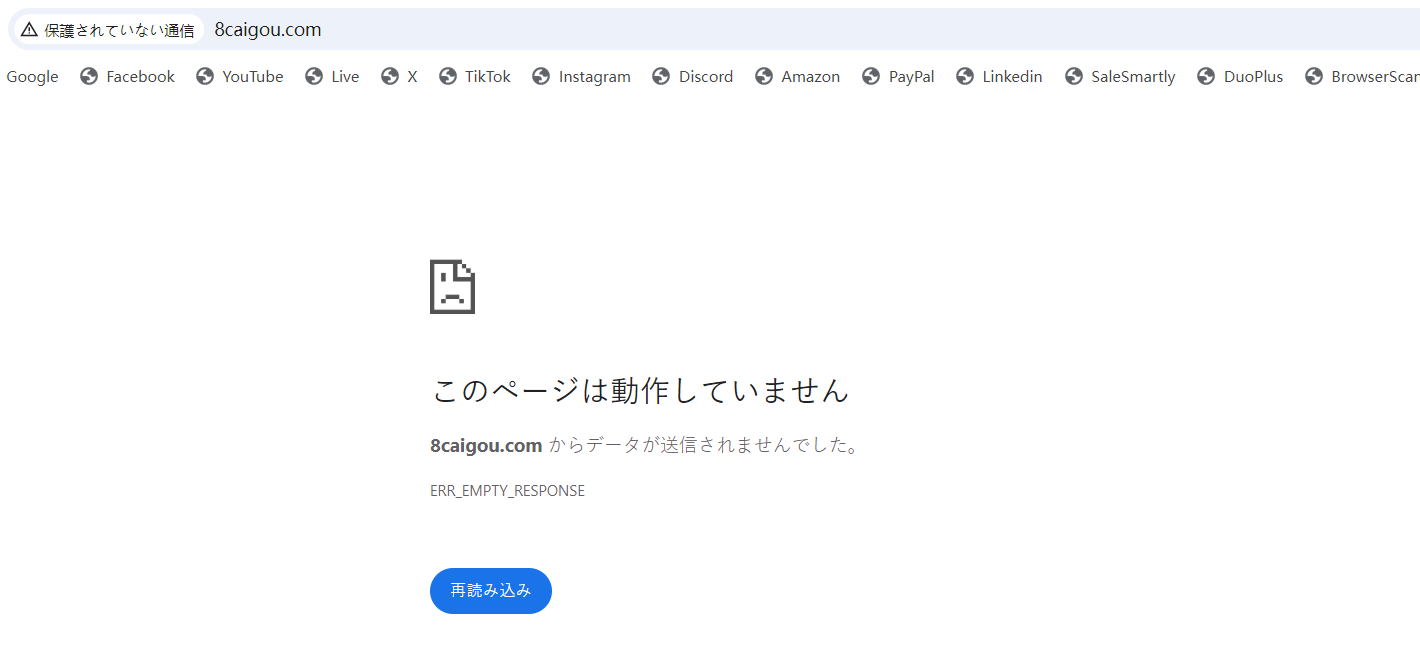This screenshot has width=1420, height=660.
Task: Open the Linkedin bookmark
Action: pos(999,77)
